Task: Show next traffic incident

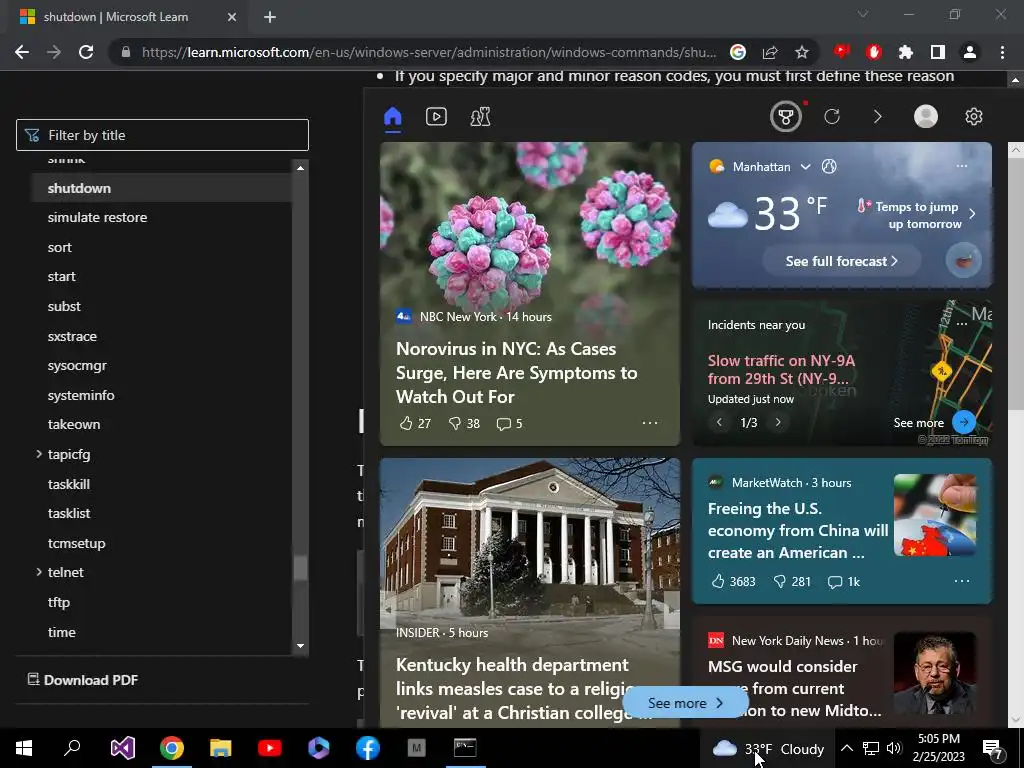Action: pyautogui.click(x=778, y=423)
